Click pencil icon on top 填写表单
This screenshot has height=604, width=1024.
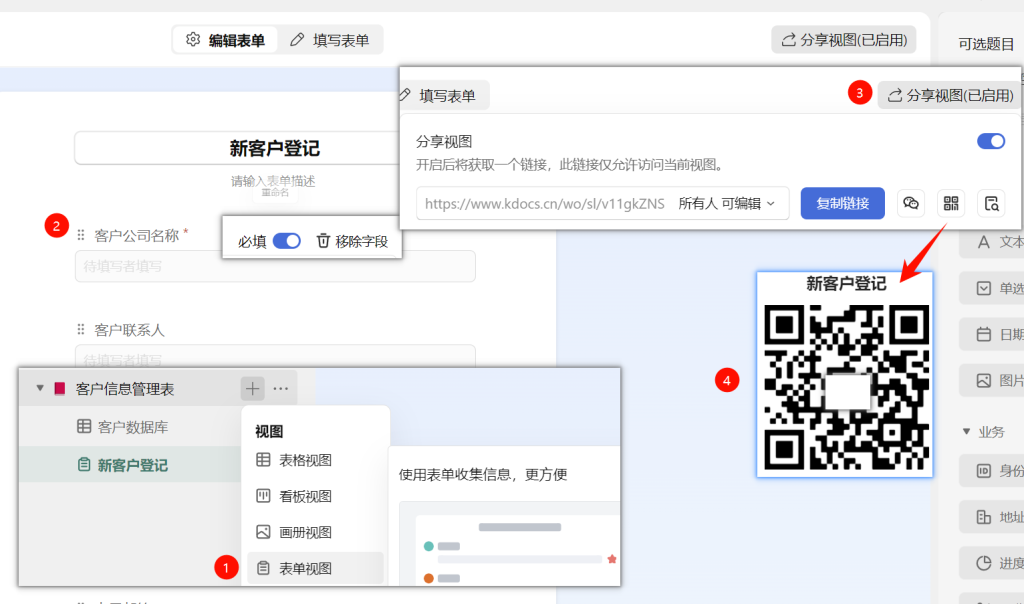coord(297,40)
